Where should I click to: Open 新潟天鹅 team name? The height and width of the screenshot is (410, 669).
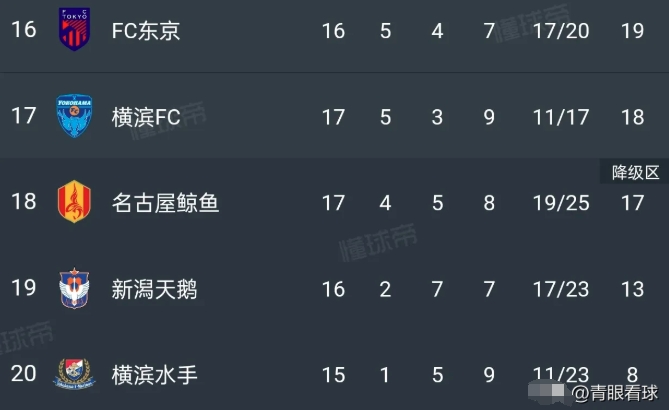click(154, 289)
